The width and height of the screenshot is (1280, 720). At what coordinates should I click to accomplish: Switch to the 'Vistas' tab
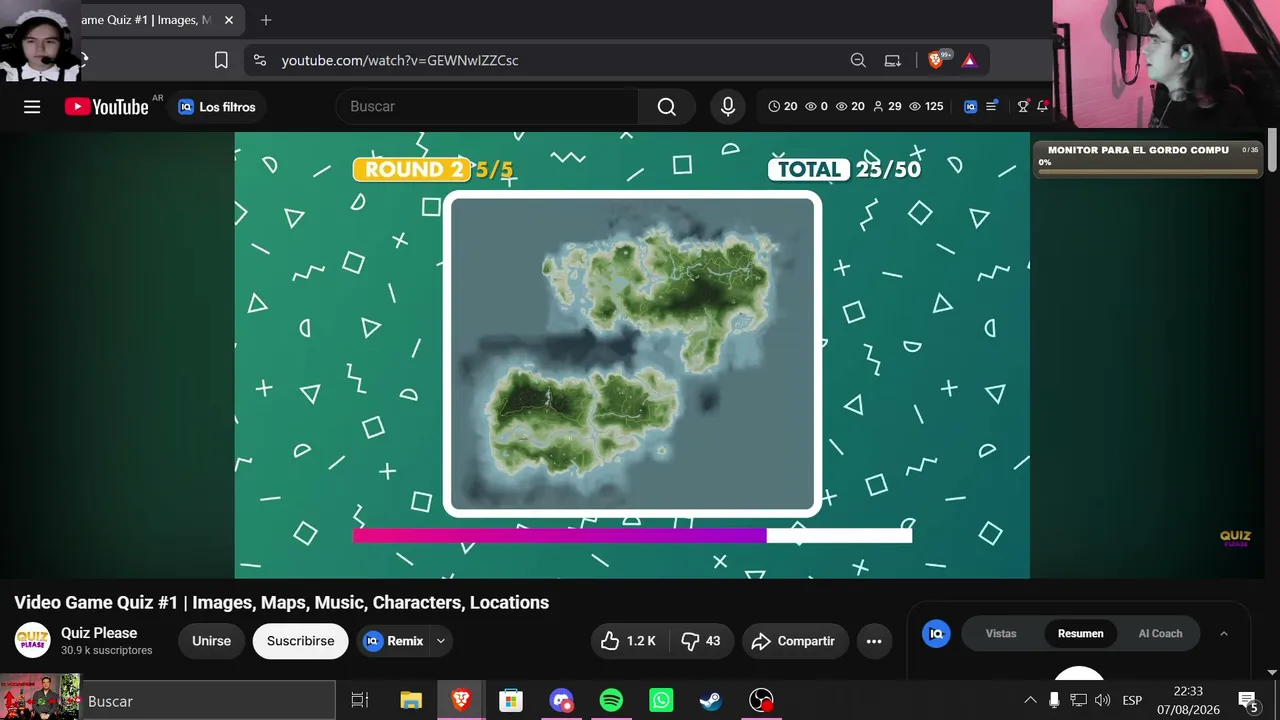tap(1001, 634)
